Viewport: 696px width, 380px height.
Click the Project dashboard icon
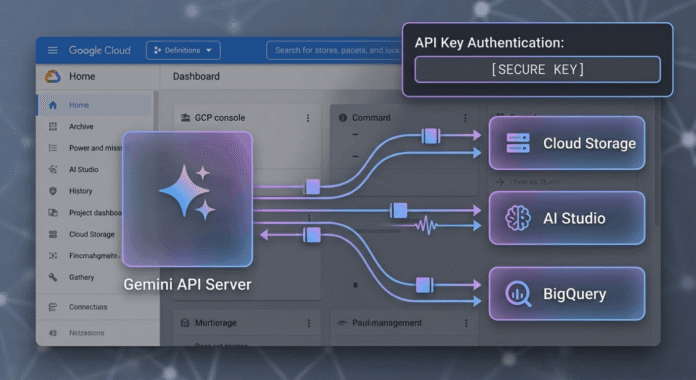(53, 213)
